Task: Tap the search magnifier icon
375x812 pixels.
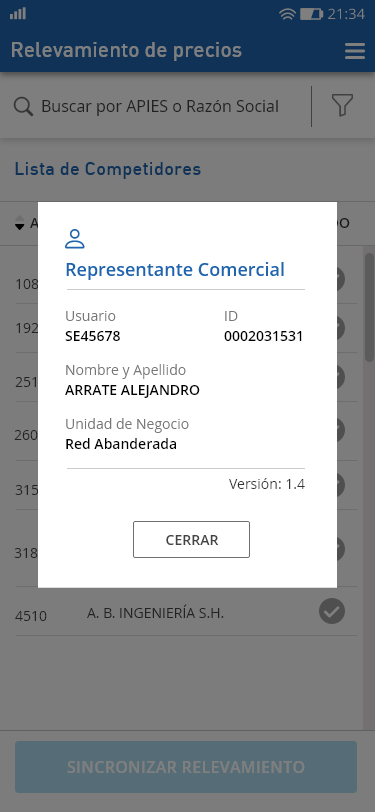Action: click(24, 107)
